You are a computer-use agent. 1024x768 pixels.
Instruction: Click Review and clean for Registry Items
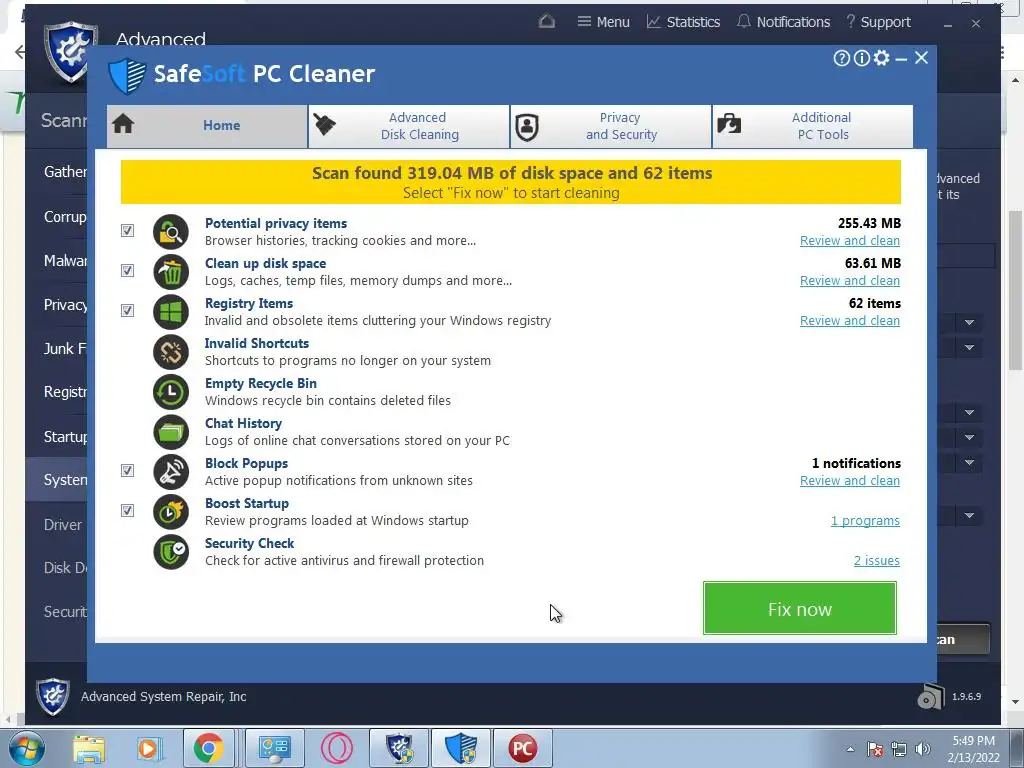click(850, 321)
